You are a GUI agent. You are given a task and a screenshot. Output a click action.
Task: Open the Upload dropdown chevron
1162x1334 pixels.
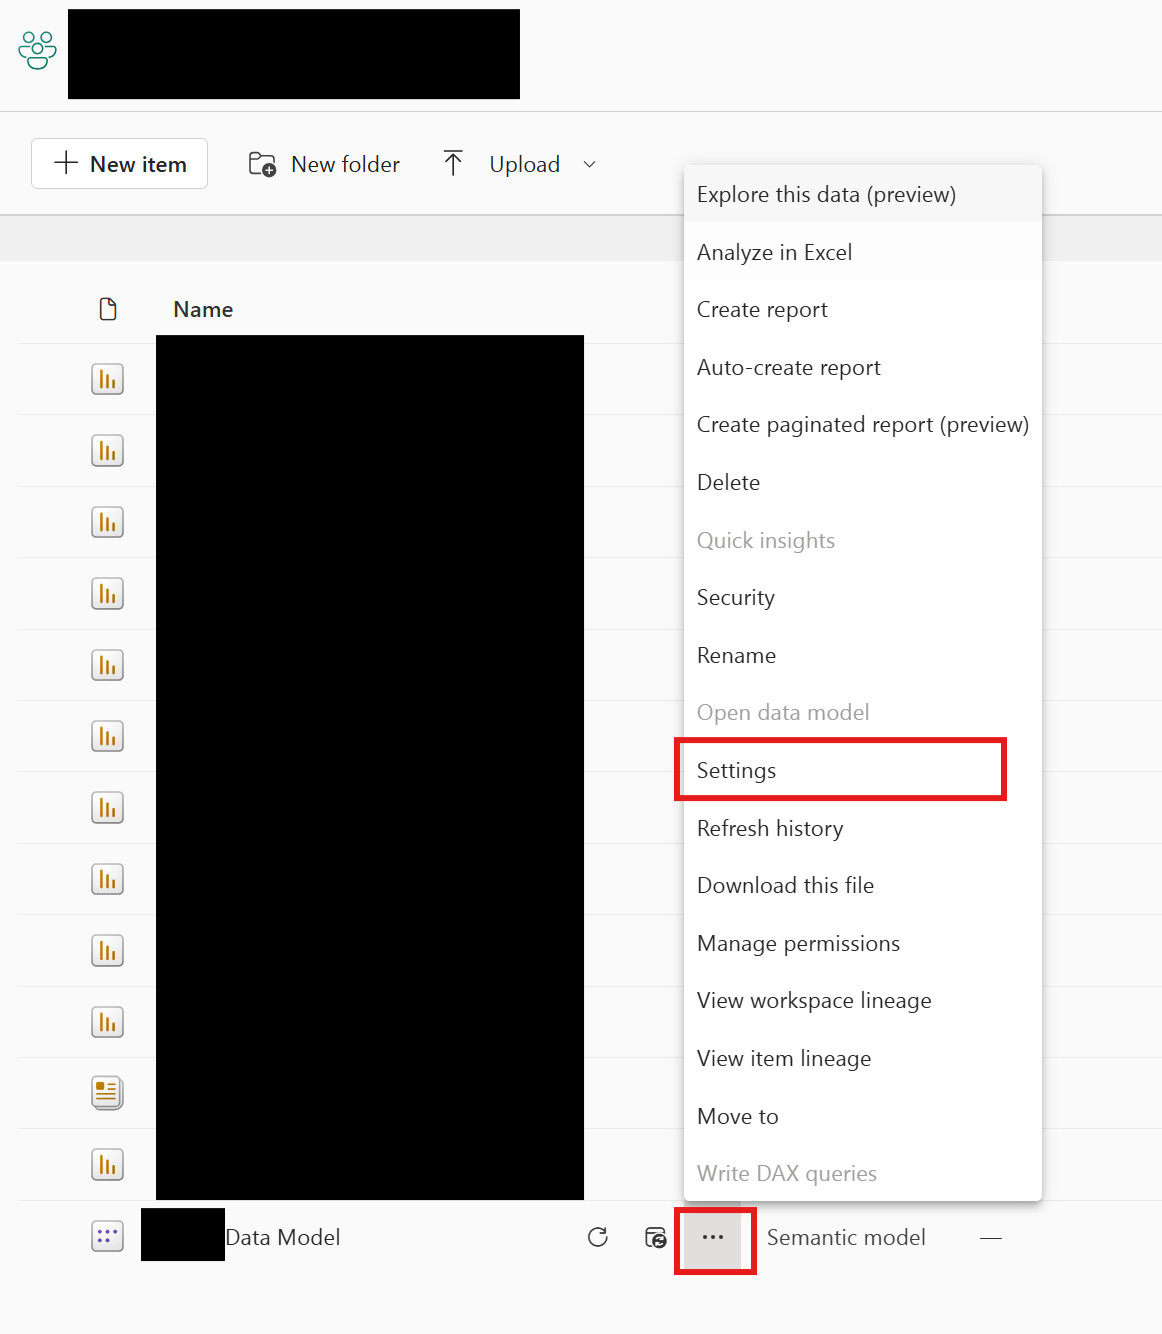589,165
